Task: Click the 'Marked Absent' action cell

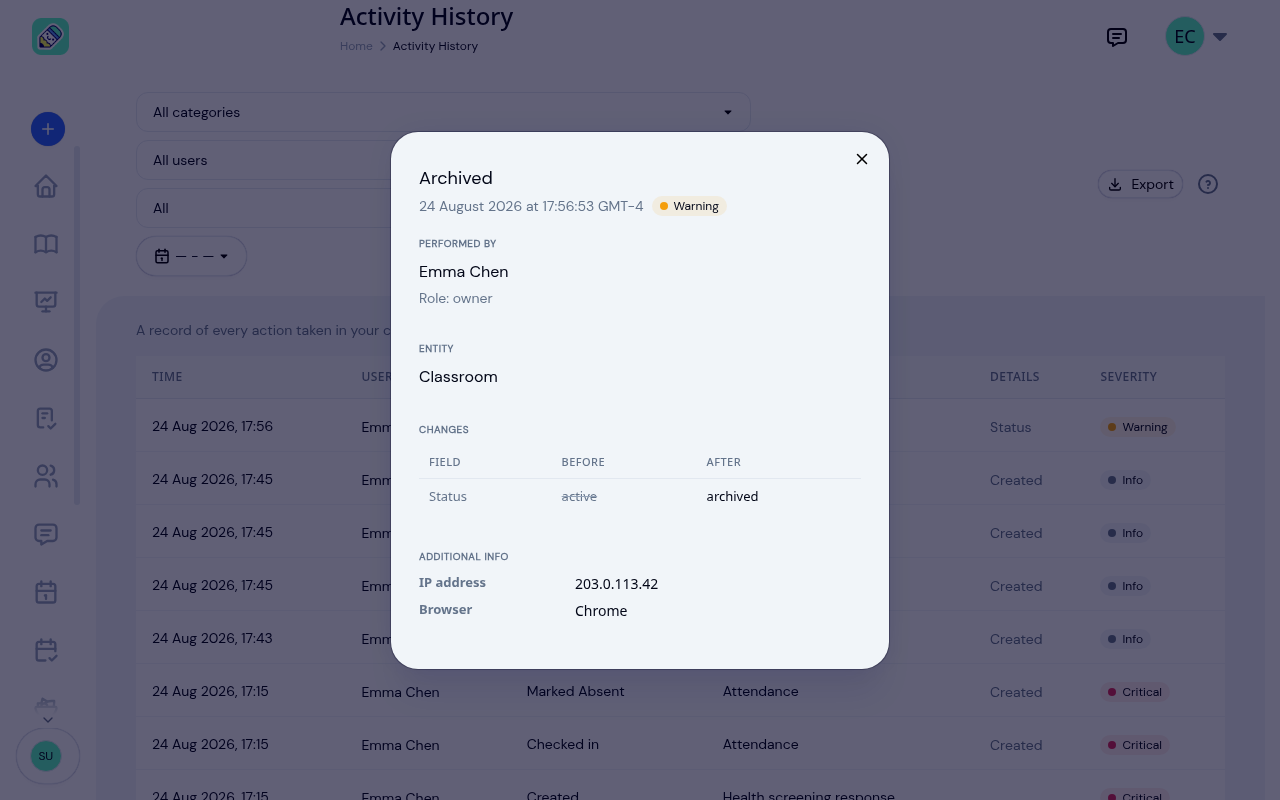Action: point(575,691)
